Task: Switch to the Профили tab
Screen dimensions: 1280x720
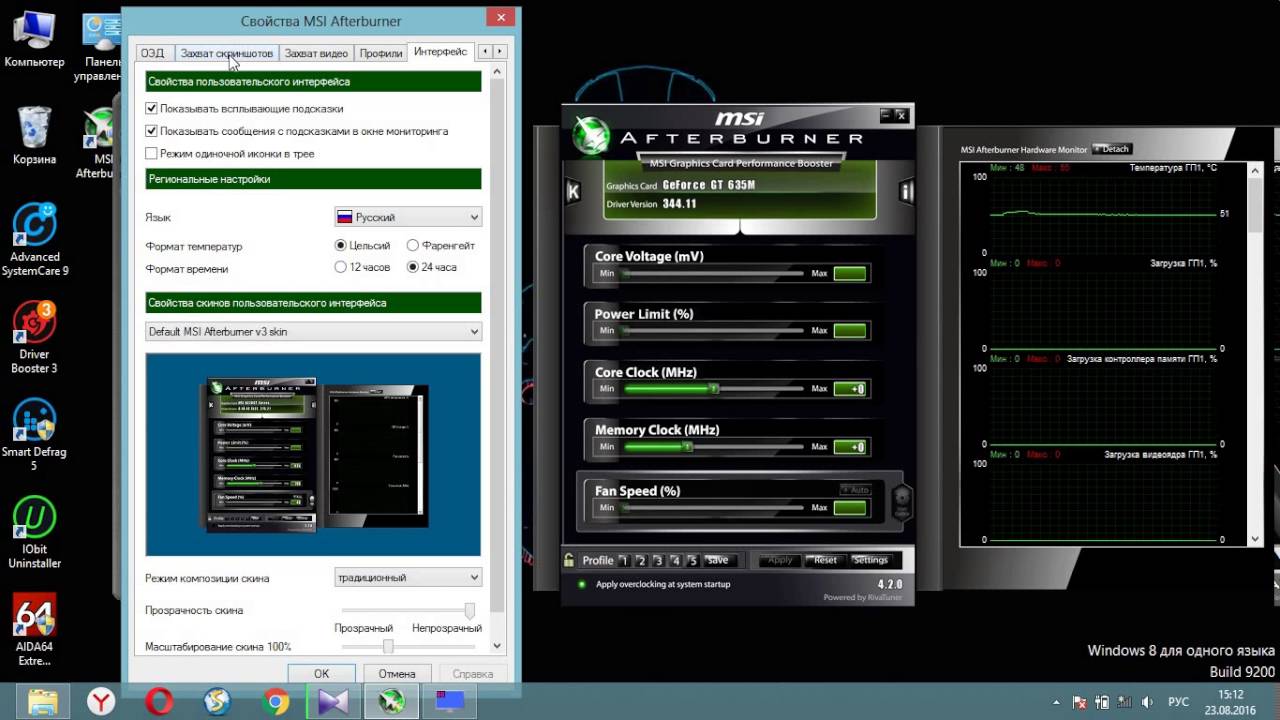Action: 380,53
